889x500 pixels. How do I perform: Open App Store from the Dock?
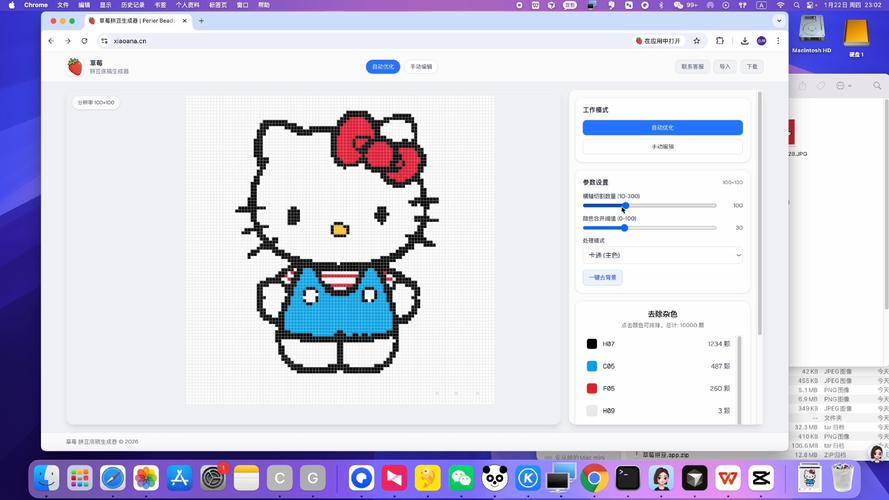point(180,478)
